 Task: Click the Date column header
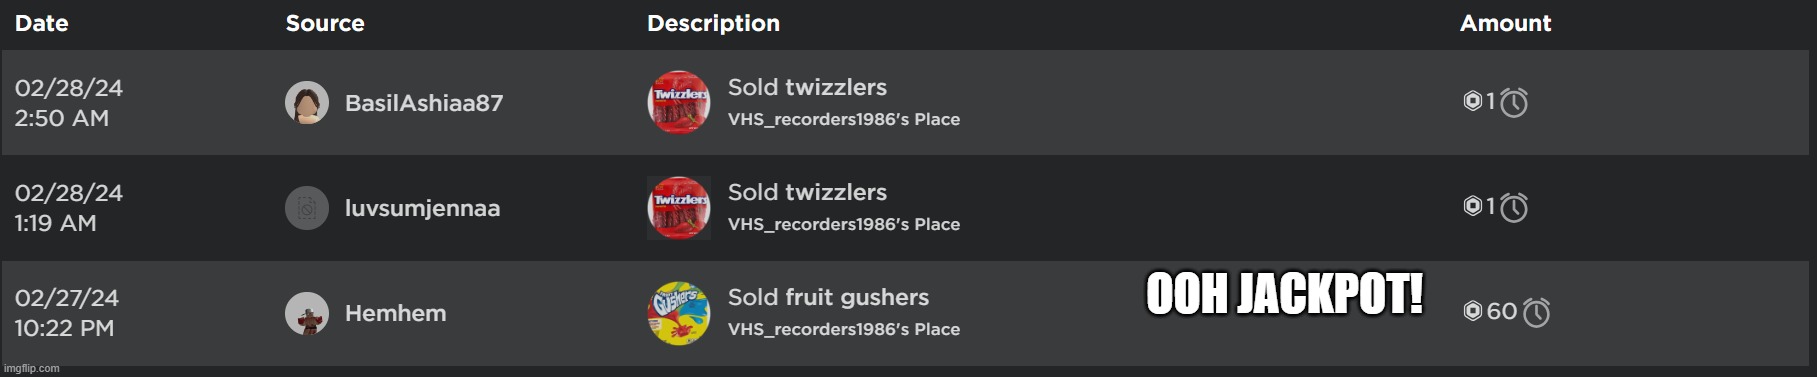click(x=42, y=23)
